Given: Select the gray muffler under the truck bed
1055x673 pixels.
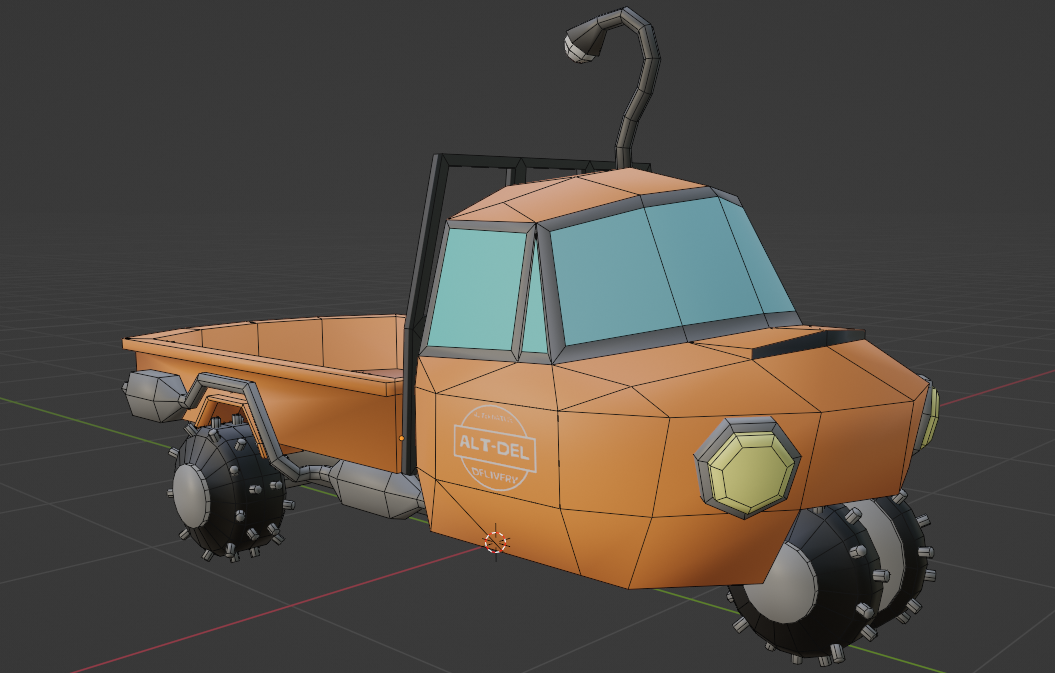Looking at the screenshot, I should point(374,489).
